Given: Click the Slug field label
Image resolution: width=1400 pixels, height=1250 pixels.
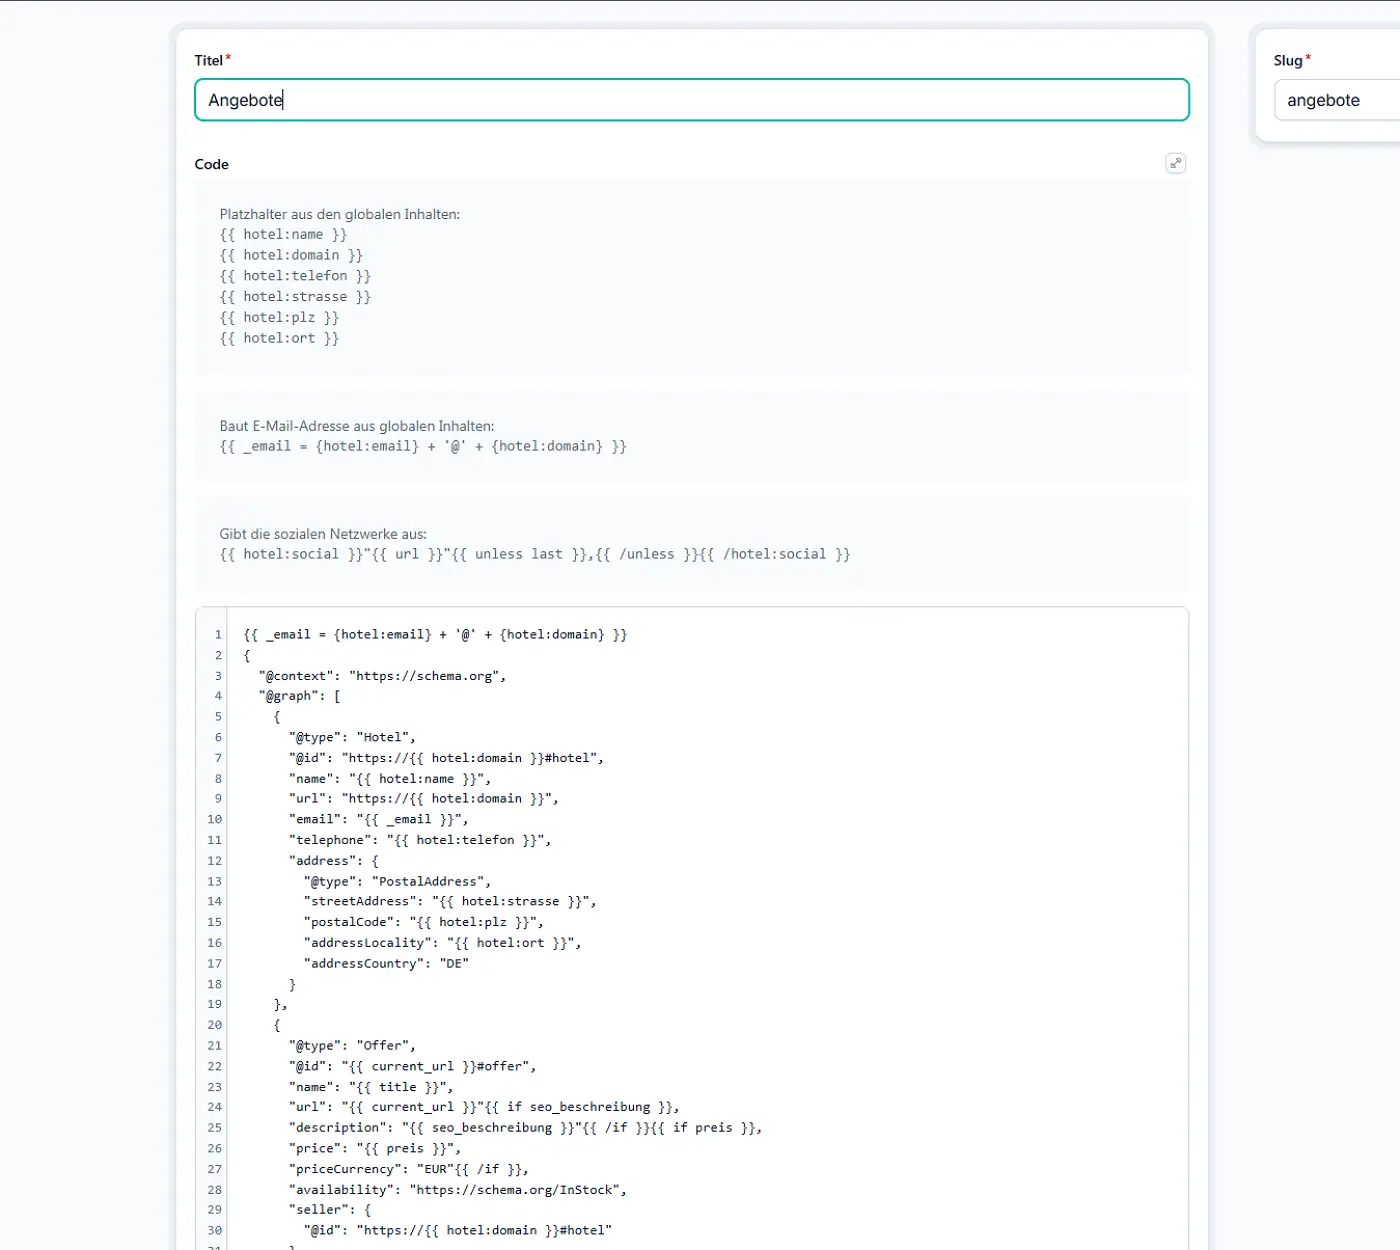Looking at the screenshot, I should click(x=1287, y=60).
